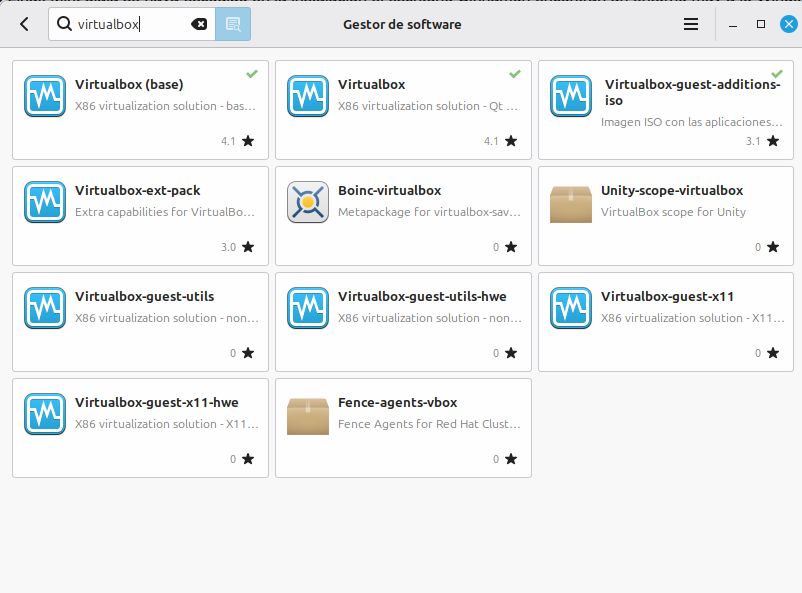802x593 pixels.
Task: Select the Virtualbox-guest-utils title
Action: pyautogui.click(x=145, y=296)
